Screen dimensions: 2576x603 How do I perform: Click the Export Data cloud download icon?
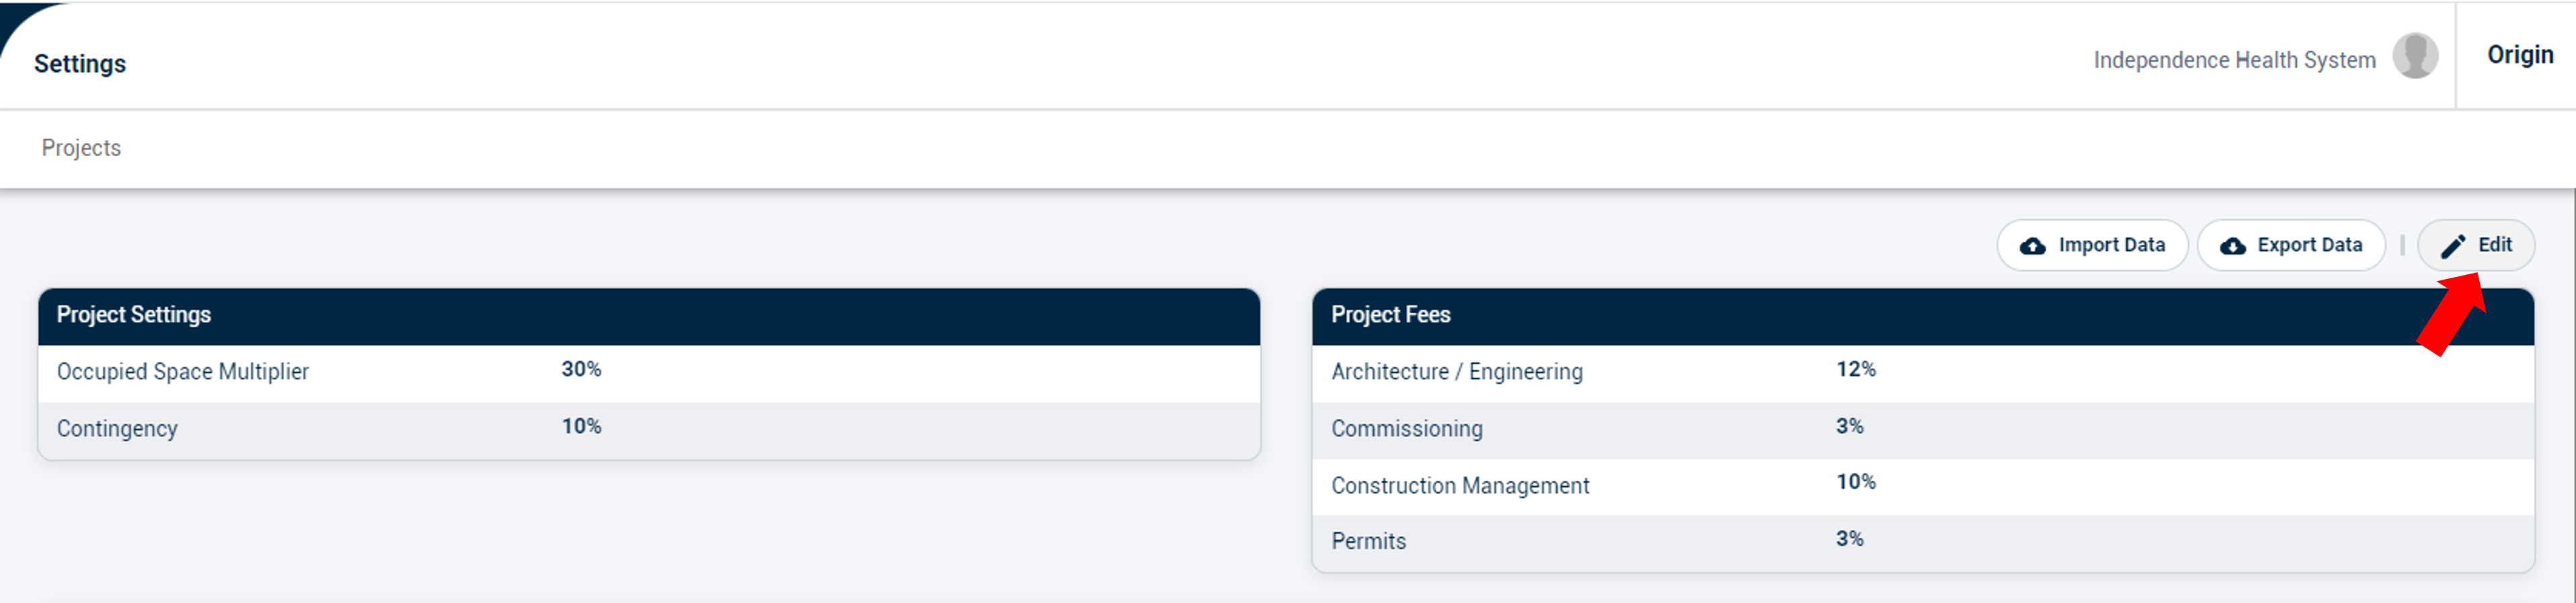(2233, 246)
